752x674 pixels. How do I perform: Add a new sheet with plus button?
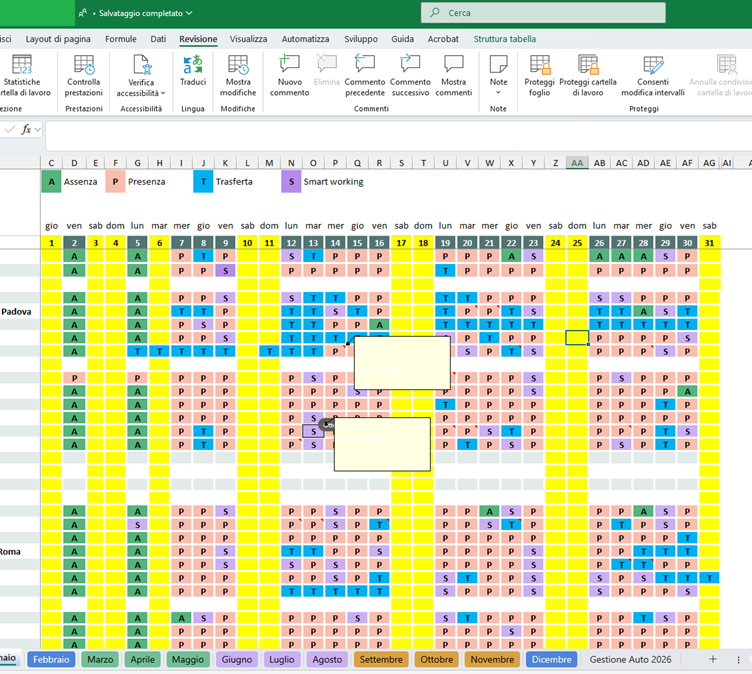click(x=713, y=659)
